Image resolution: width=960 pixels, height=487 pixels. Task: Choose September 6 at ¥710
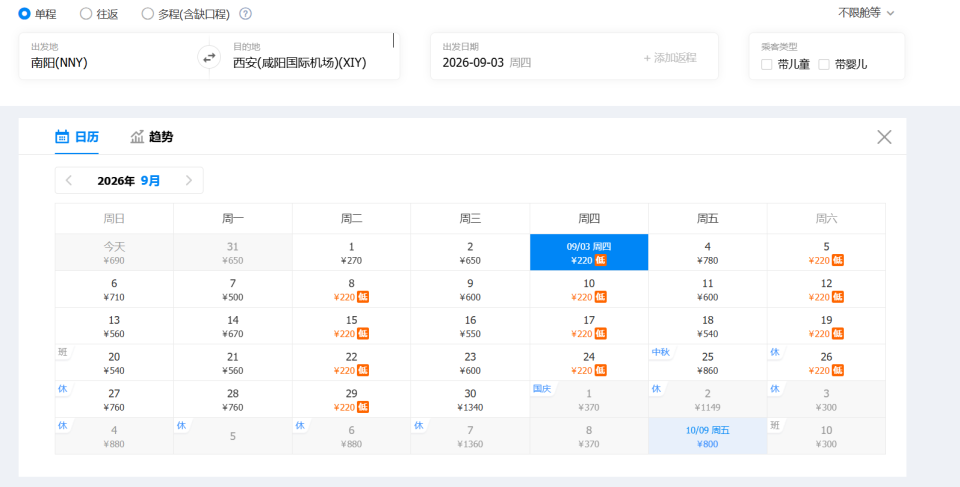click(114, 289)
